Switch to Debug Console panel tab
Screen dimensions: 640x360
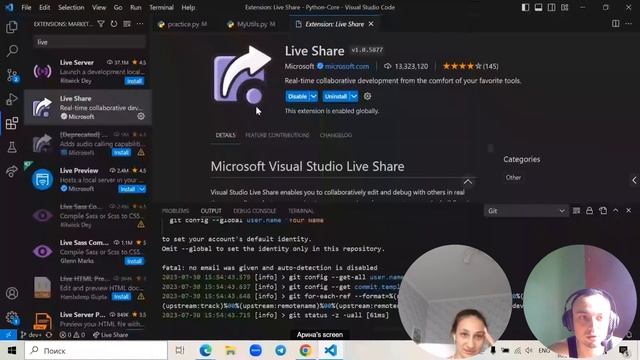tap(255, 211)
